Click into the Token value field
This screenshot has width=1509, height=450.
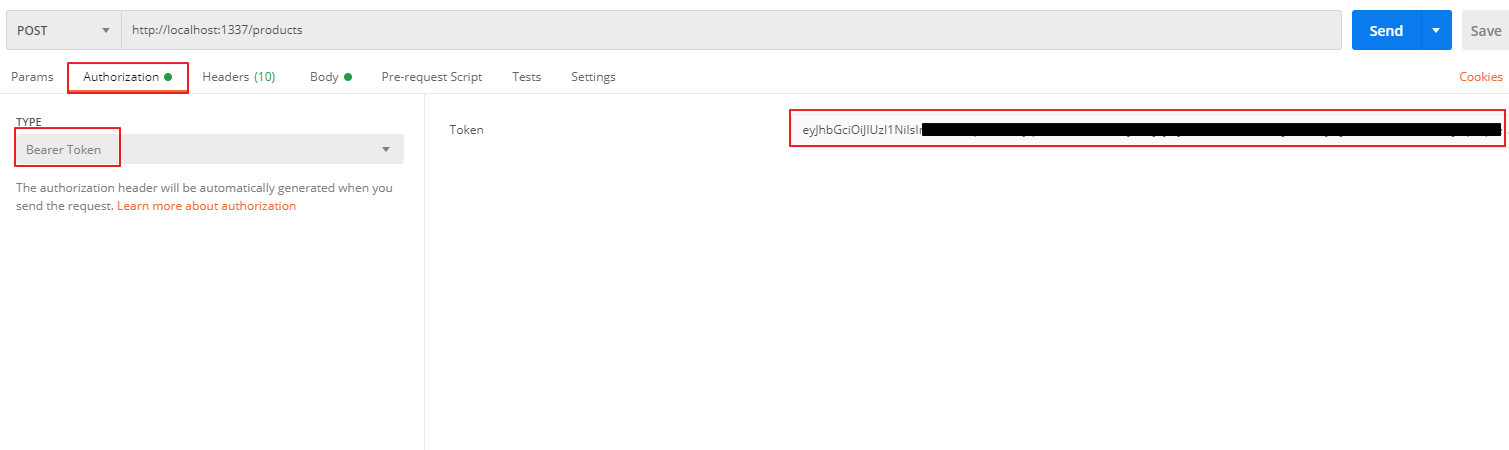[x=1148, y=129]
